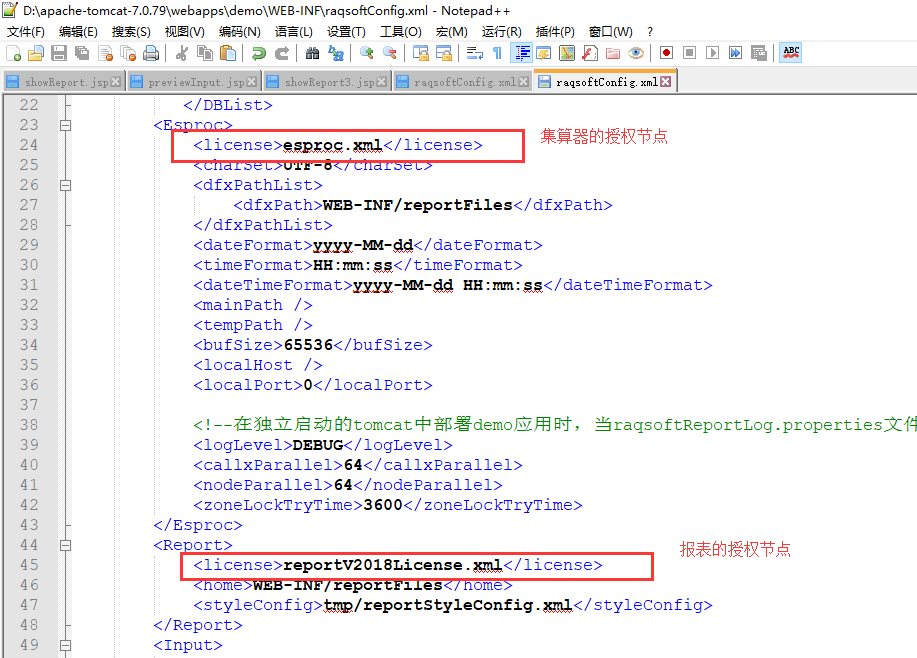Copy selection toolbar icon

pos(205,53)
